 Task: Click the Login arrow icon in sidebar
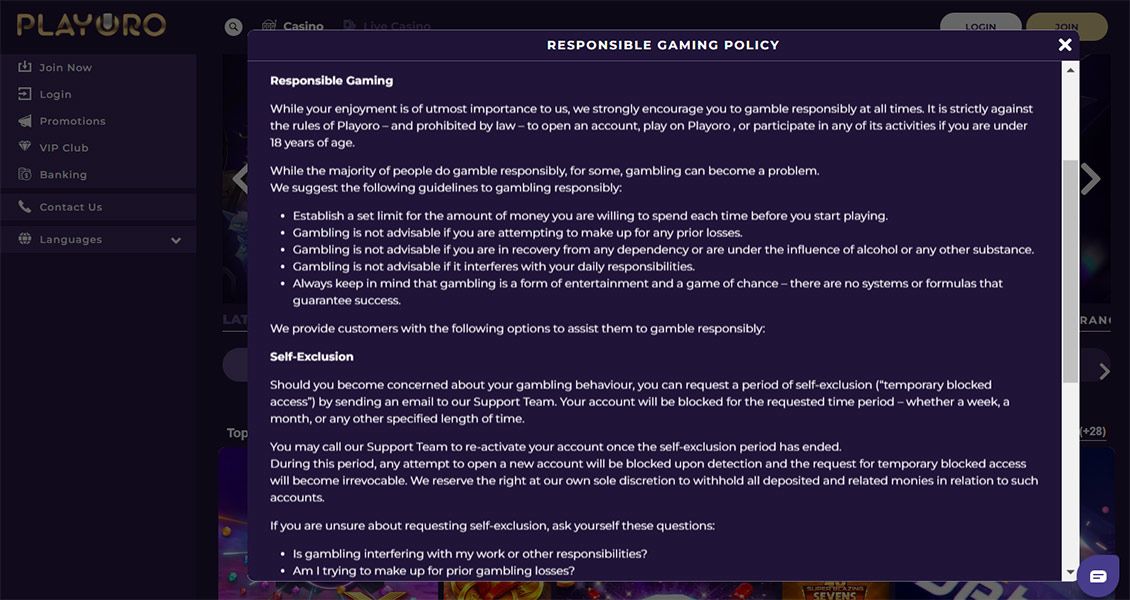(x=25, y=94)
